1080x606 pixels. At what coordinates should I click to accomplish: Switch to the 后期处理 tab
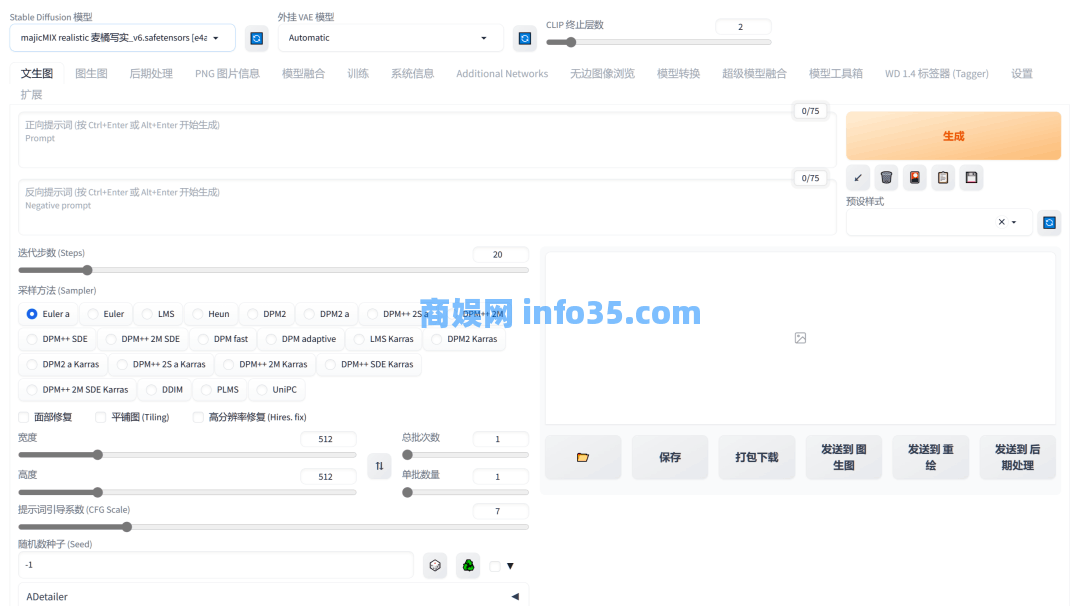click(151, 74)
